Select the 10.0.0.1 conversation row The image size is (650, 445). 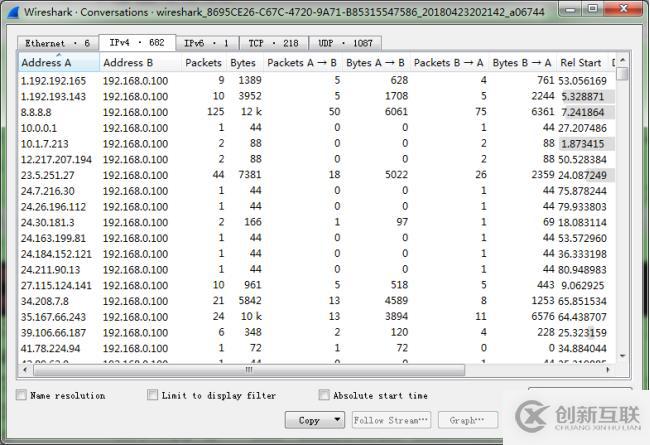click(317, 128)
